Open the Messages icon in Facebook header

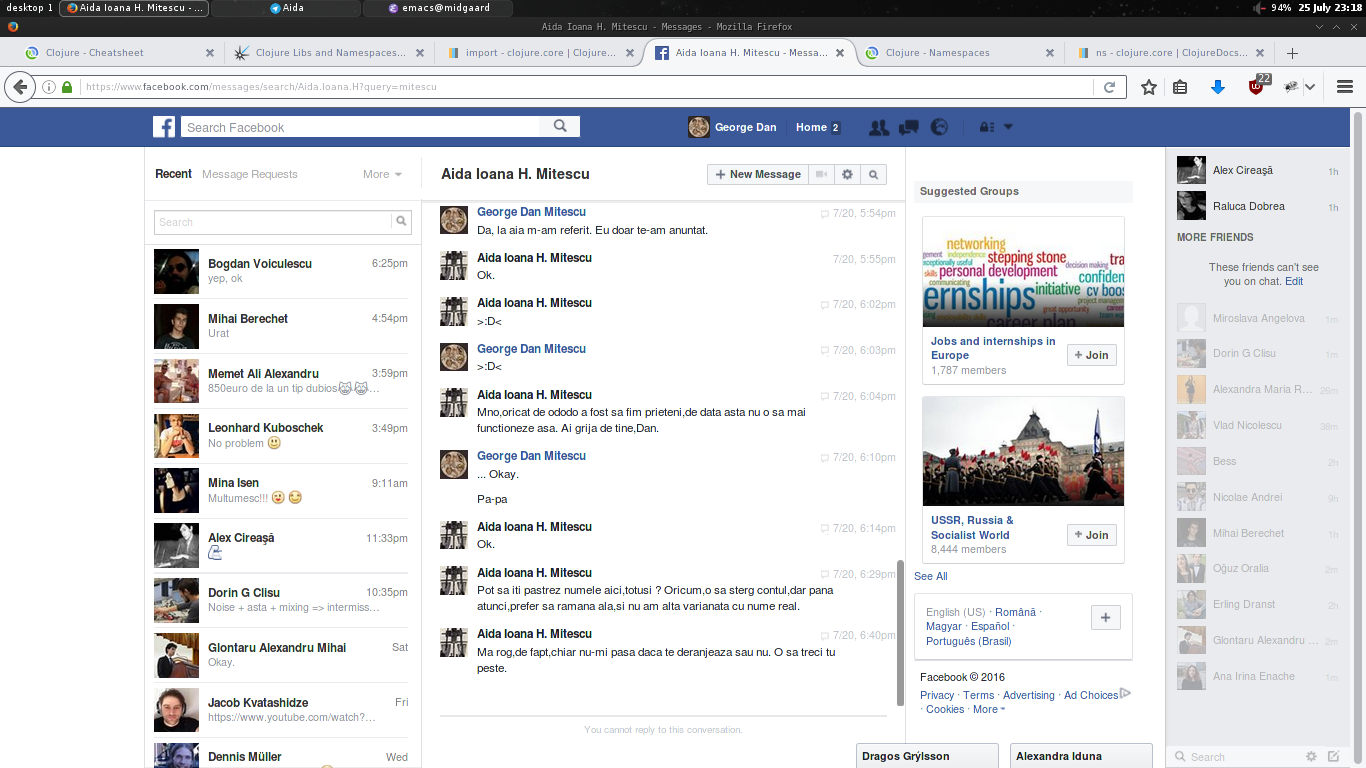[909, 127]
